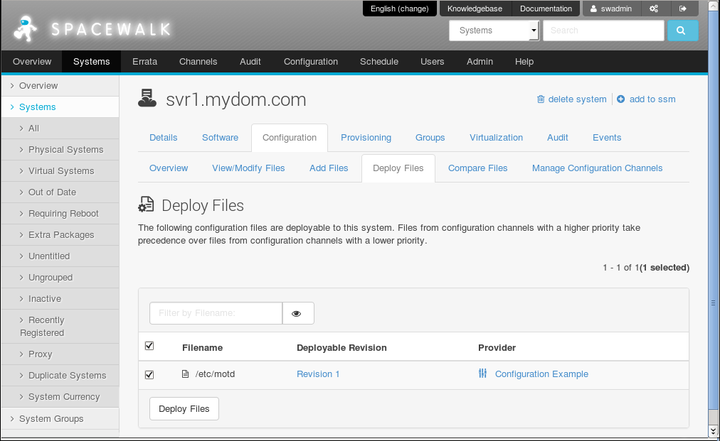This screenshot has width=720, height=441.
Task: Switch to the Compare Files subtab
Action: click(x=478, y=168)
